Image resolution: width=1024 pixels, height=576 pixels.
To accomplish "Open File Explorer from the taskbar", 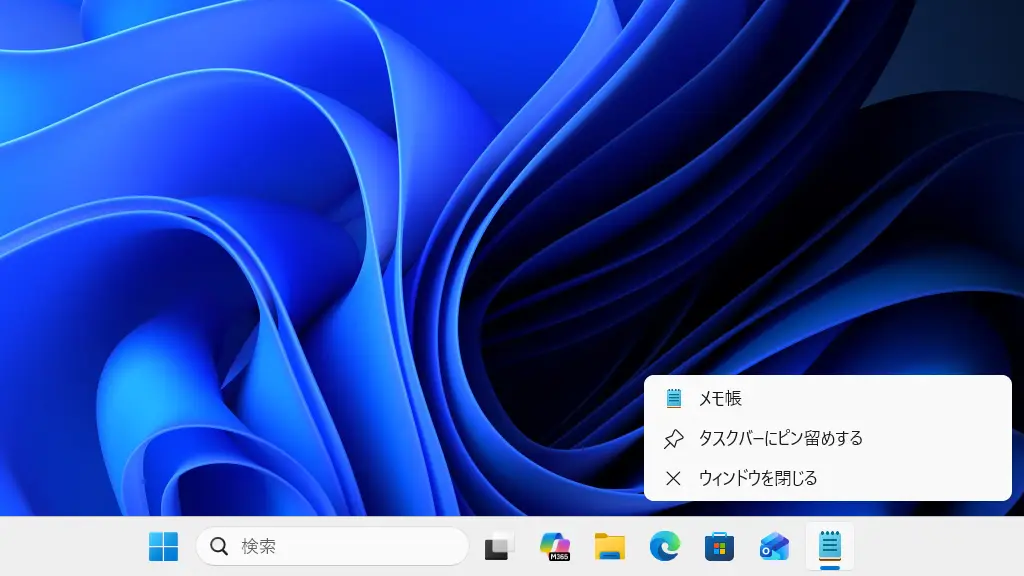I will (x=609, y=546).
